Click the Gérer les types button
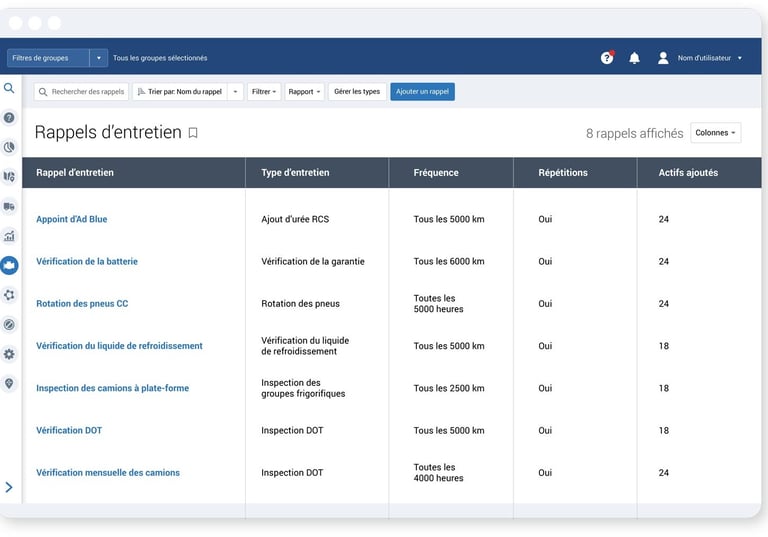 point(357,92)
